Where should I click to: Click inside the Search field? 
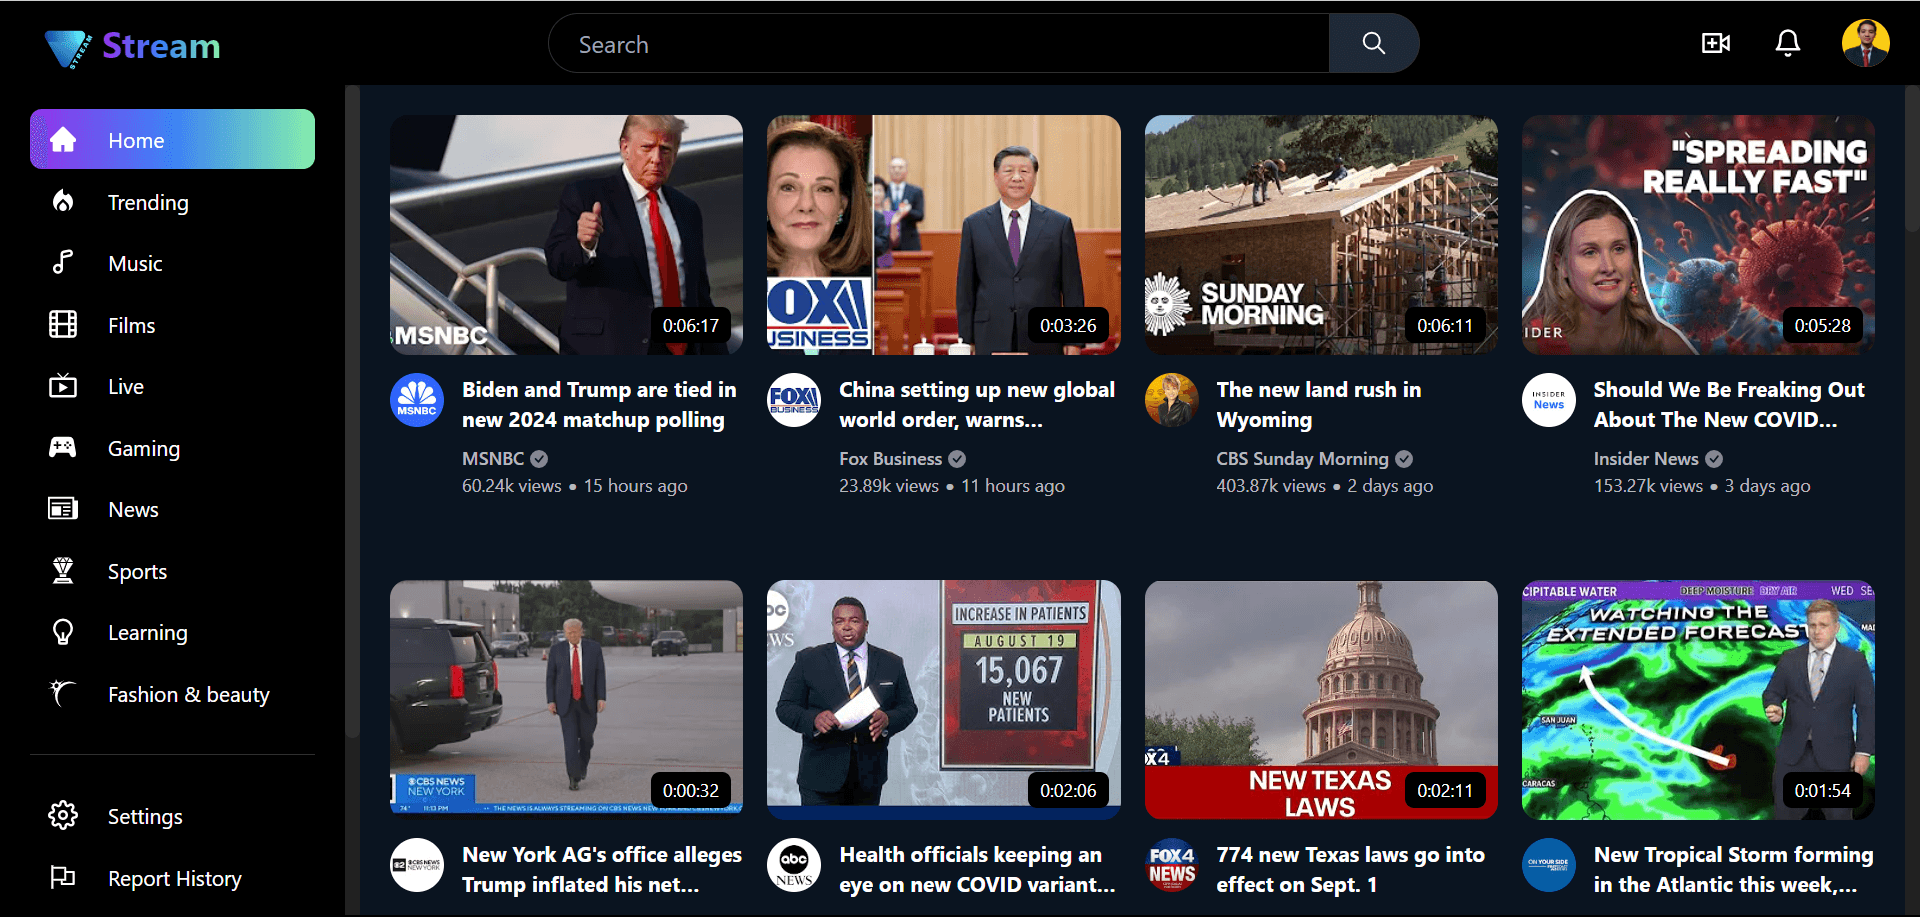pos(939,43)
